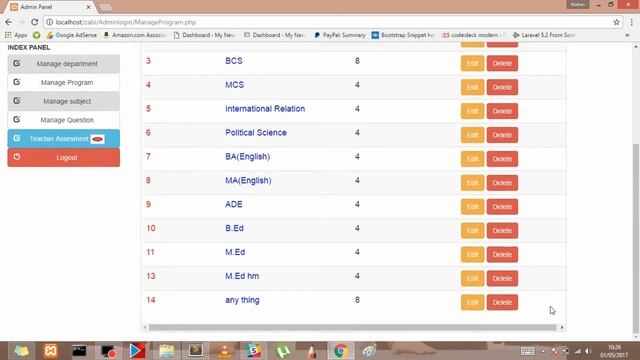Open uTorrent from taskbar
Viewport: 640px width, 360px height.
point(283,351)
